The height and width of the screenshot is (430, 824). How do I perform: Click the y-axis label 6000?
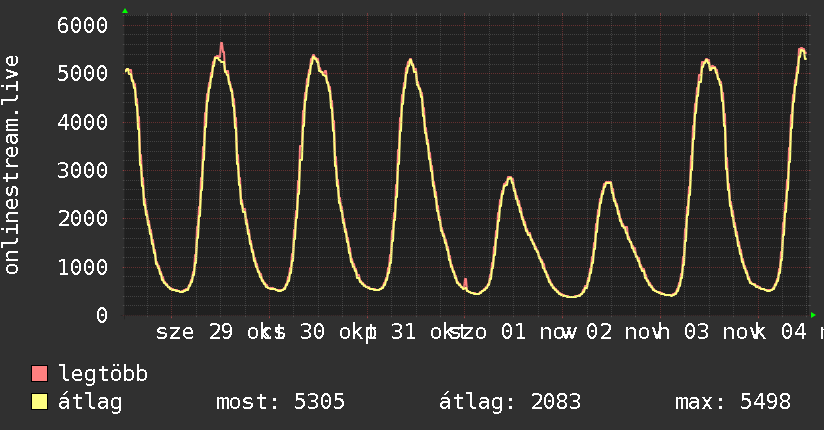click(x=83, y=25)
